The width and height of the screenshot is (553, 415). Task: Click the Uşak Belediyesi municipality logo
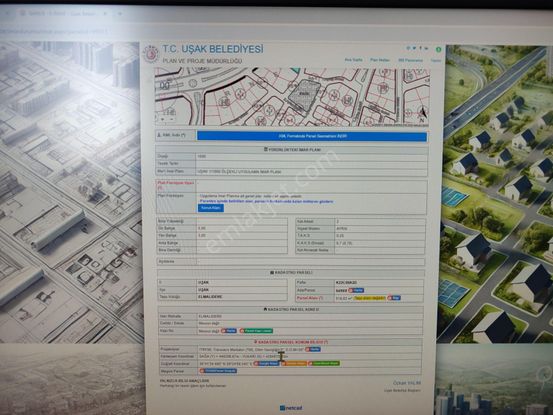tap(151, 54)
